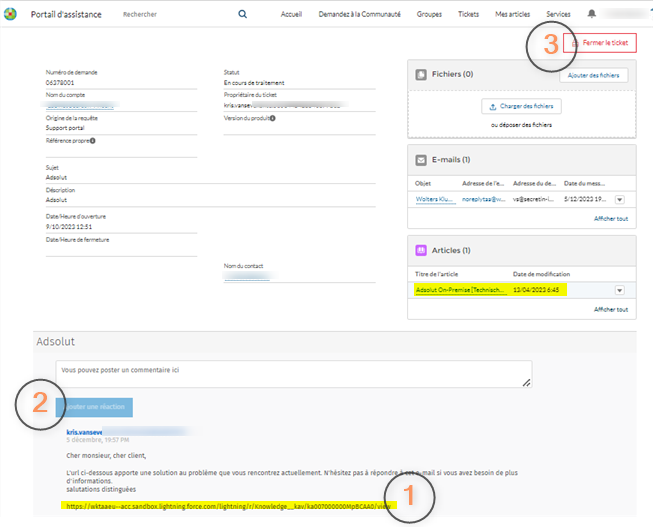Click the E-mails envelope icon

(x=421, y=160)
